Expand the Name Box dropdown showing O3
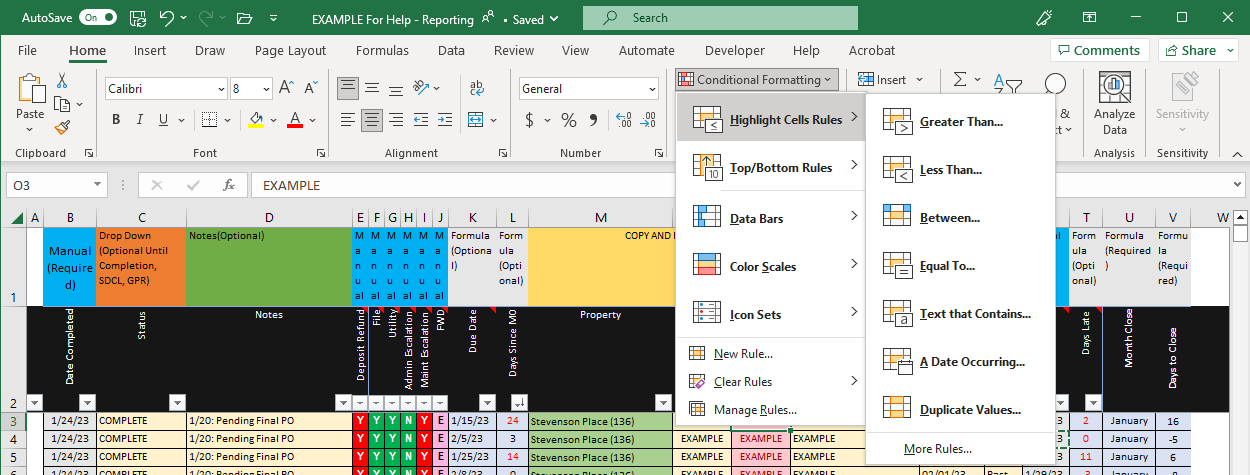Image resolution: width=1250 pixels, height=475 pixels. click(x=97, y=185)
